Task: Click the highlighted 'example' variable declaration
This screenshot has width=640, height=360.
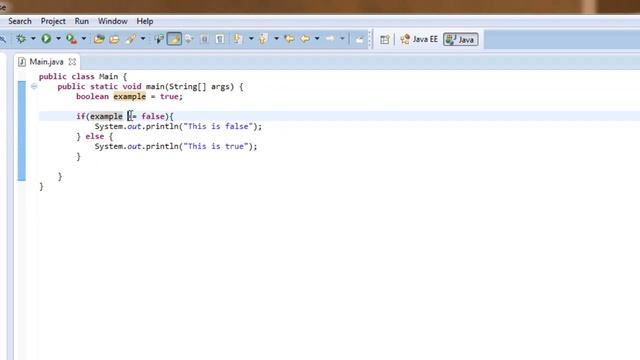Action: pyautogui.click(x=129, y=96)
